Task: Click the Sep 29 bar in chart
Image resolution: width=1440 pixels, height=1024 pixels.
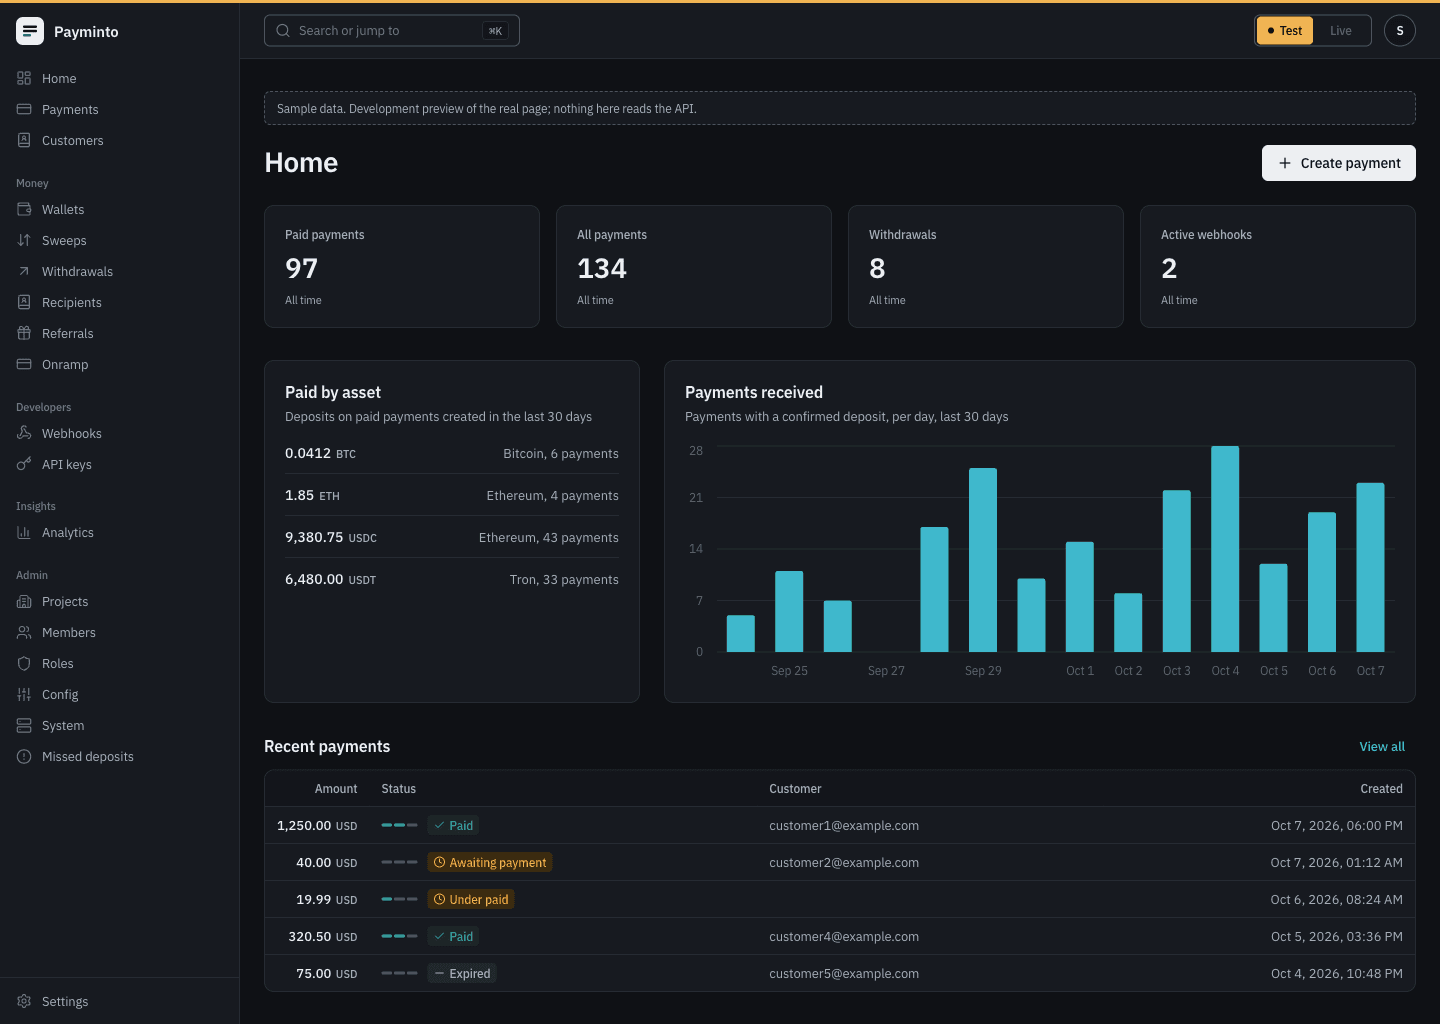Action: pos(983,560)
